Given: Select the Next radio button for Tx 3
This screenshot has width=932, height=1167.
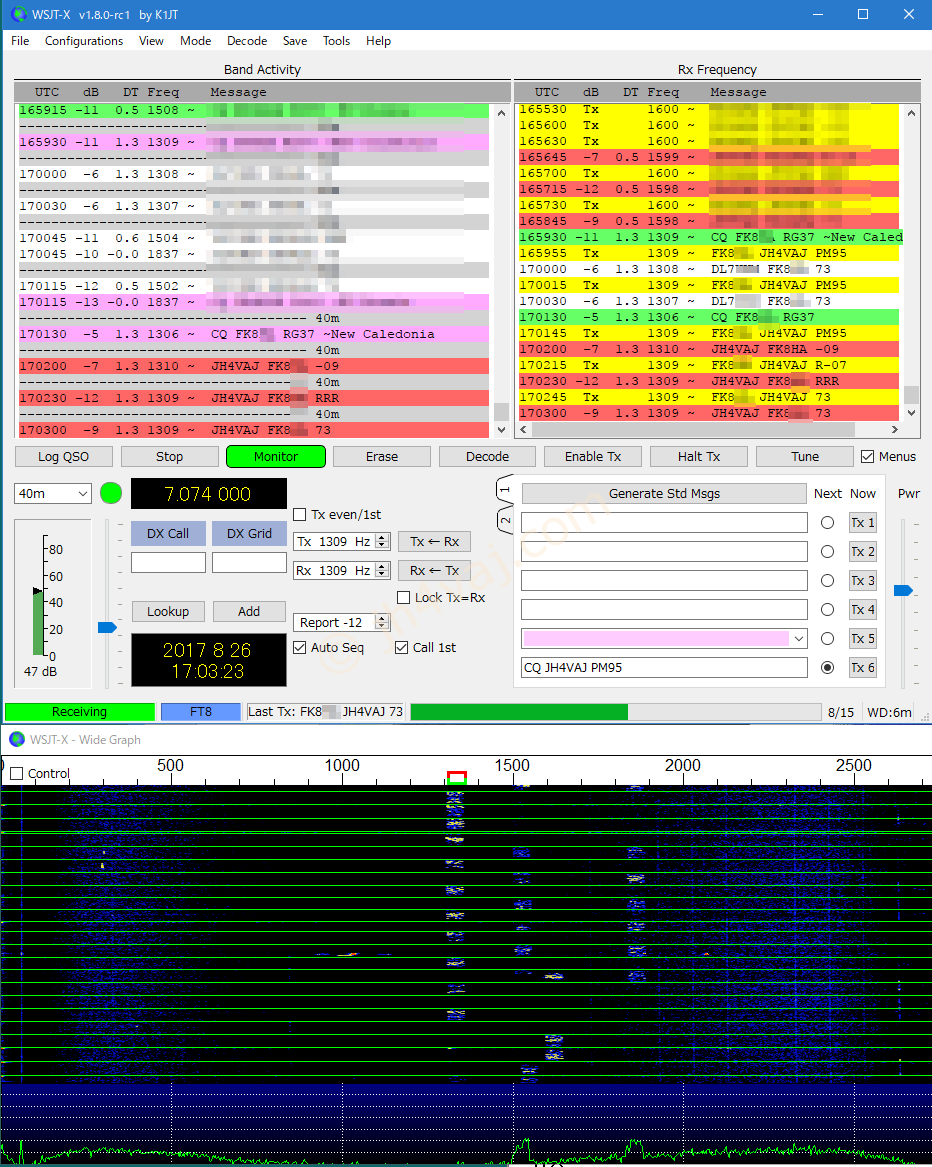Looking at the screenshot, I should [827, 581].
